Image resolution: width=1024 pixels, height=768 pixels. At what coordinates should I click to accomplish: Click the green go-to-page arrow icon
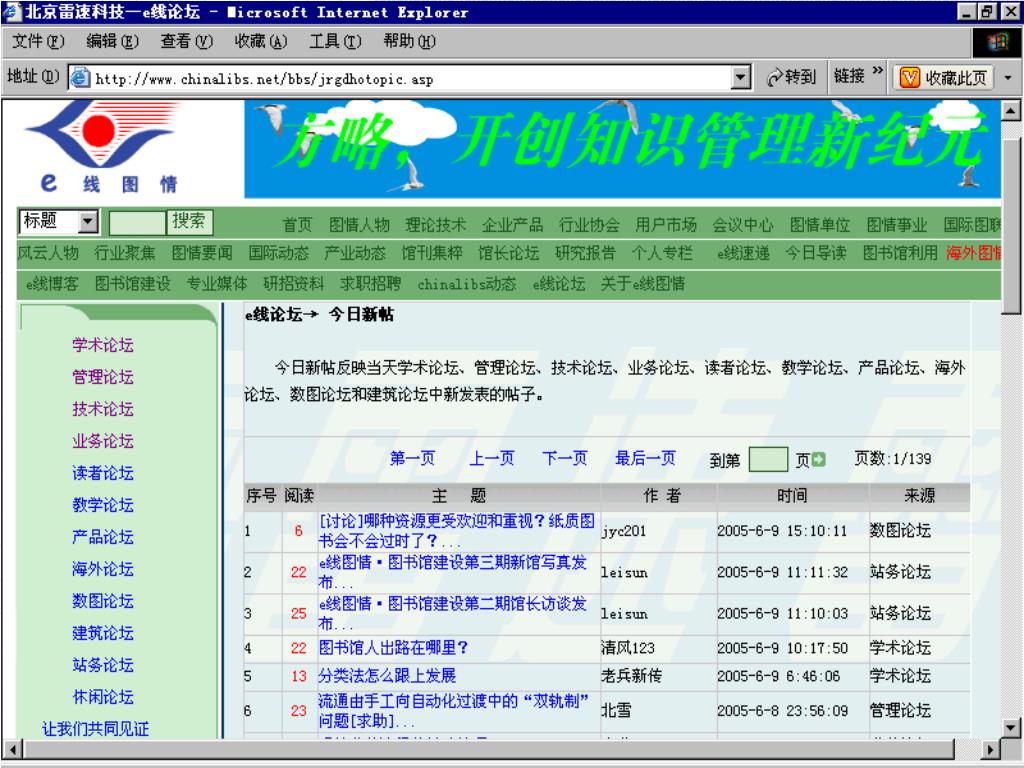pos(818,460)
